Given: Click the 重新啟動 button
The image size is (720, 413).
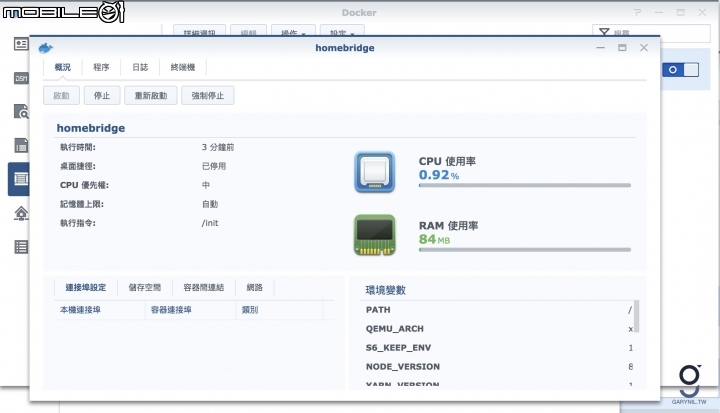Looking at the screenshot, I should click(x=151, y=96).
